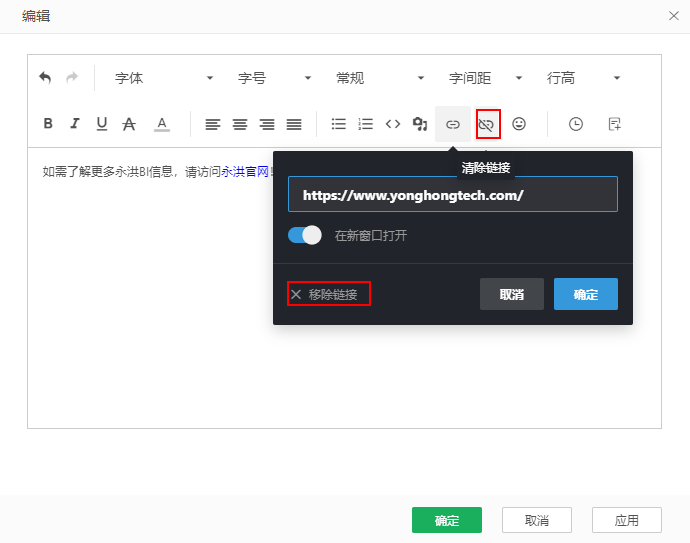The width and height of the screenshot is (690, 543).
Task: Open the emoji picker
Action: [x=519, y=124]
